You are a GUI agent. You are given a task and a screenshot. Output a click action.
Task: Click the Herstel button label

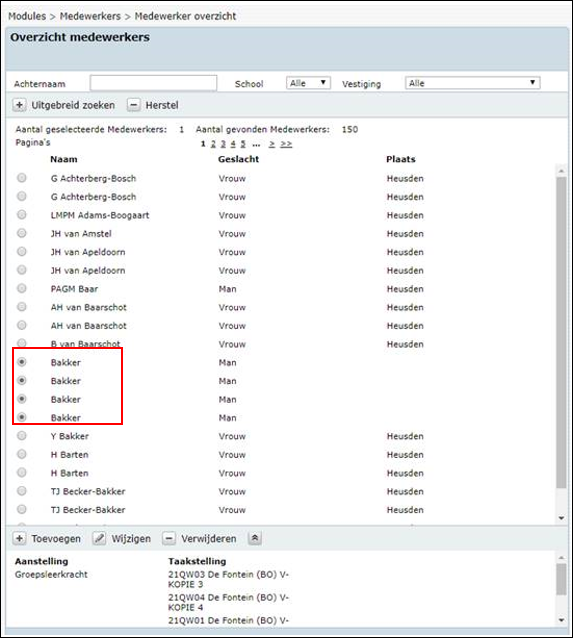162,105
